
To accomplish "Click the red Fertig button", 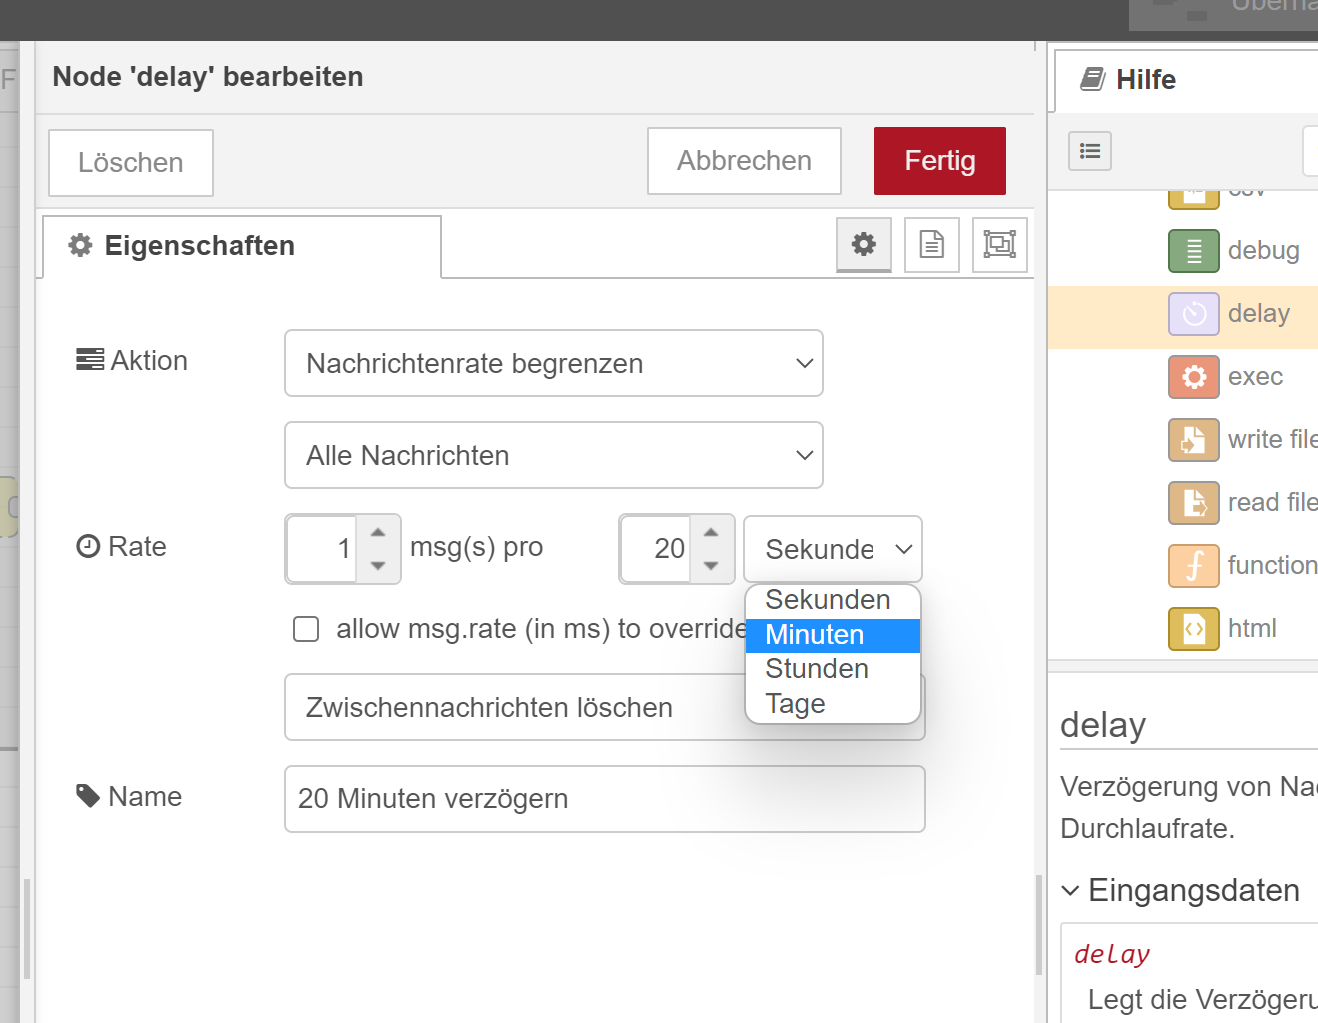I will pyautogui.click(x=940, y=161).
